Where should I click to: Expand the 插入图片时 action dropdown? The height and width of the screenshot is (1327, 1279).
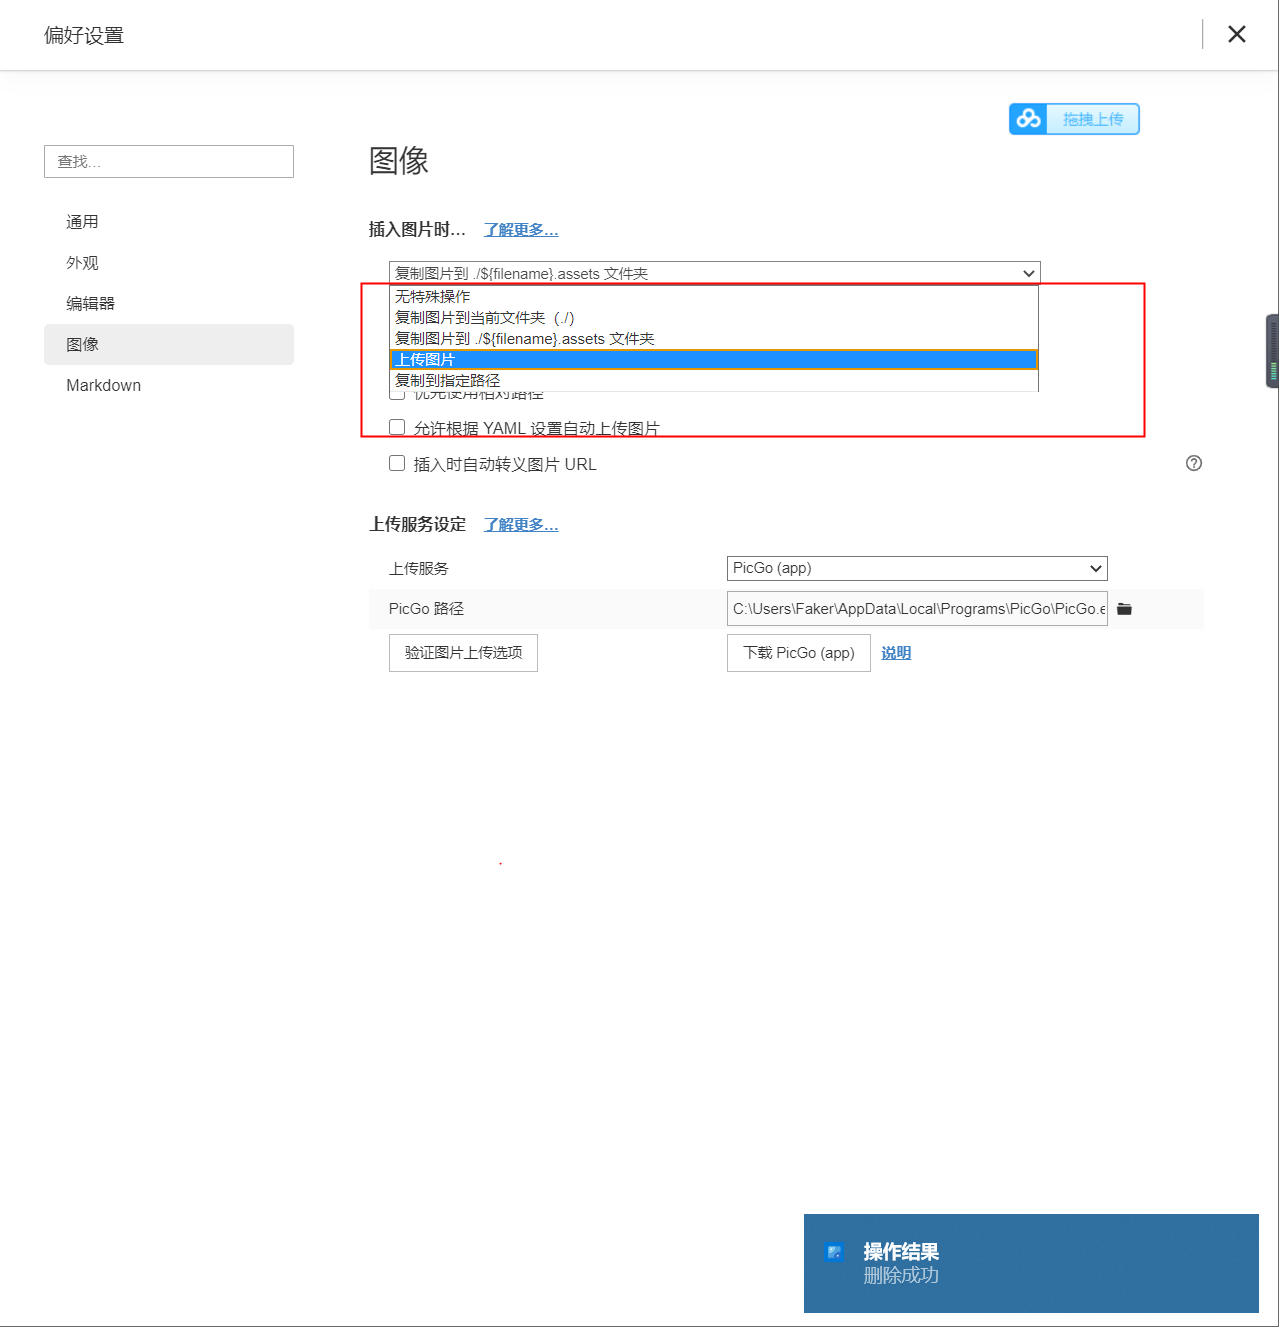coord(715,273)
